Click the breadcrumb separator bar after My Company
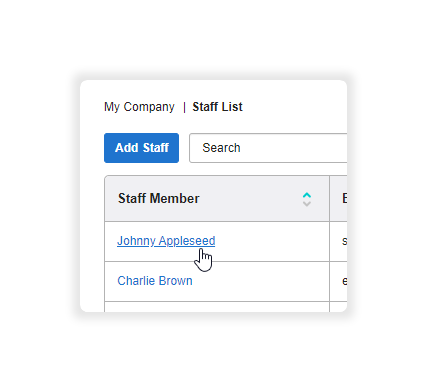427x392 pixels. 184,107
